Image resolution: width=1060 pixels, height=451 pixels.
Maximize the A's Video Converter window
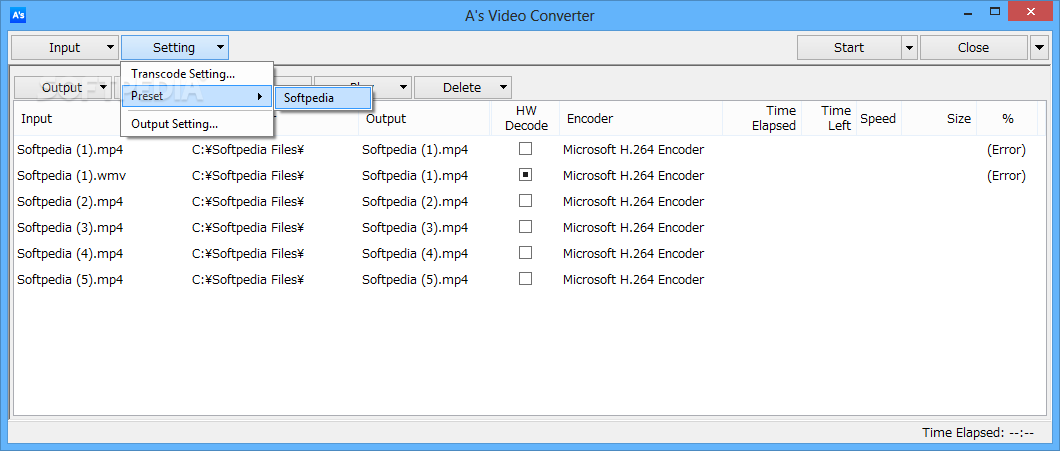(995, 12)
